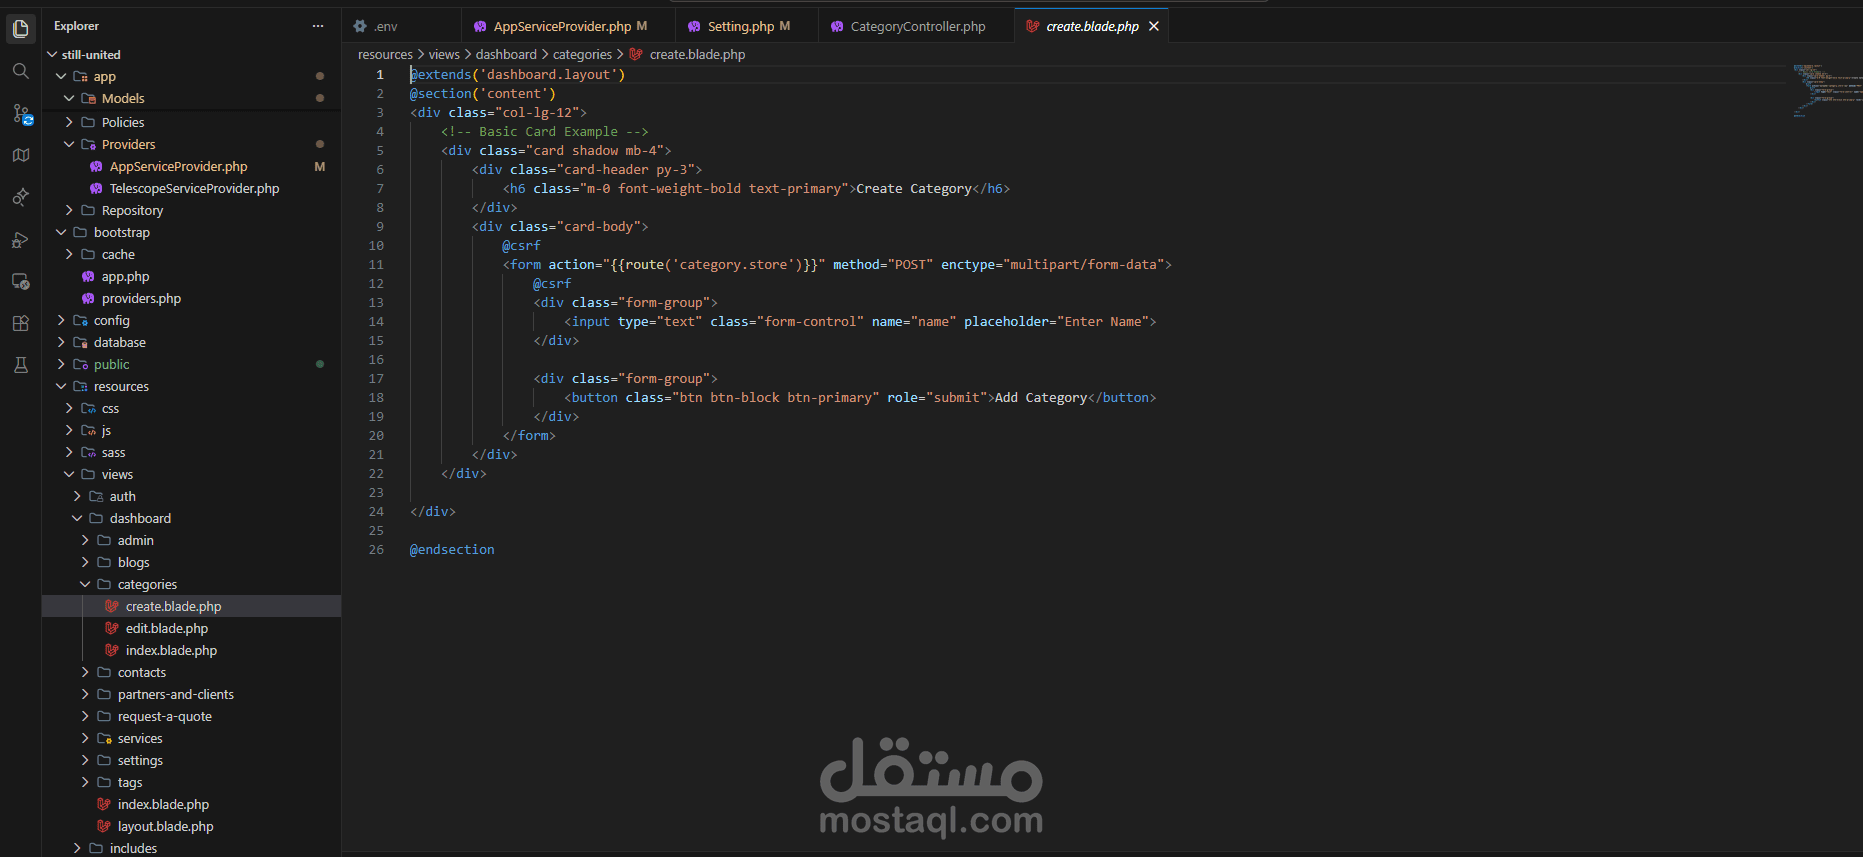Viewport: 1863px width, 857px height.
Task: Select the sass folder row
Action: (192, 452)
